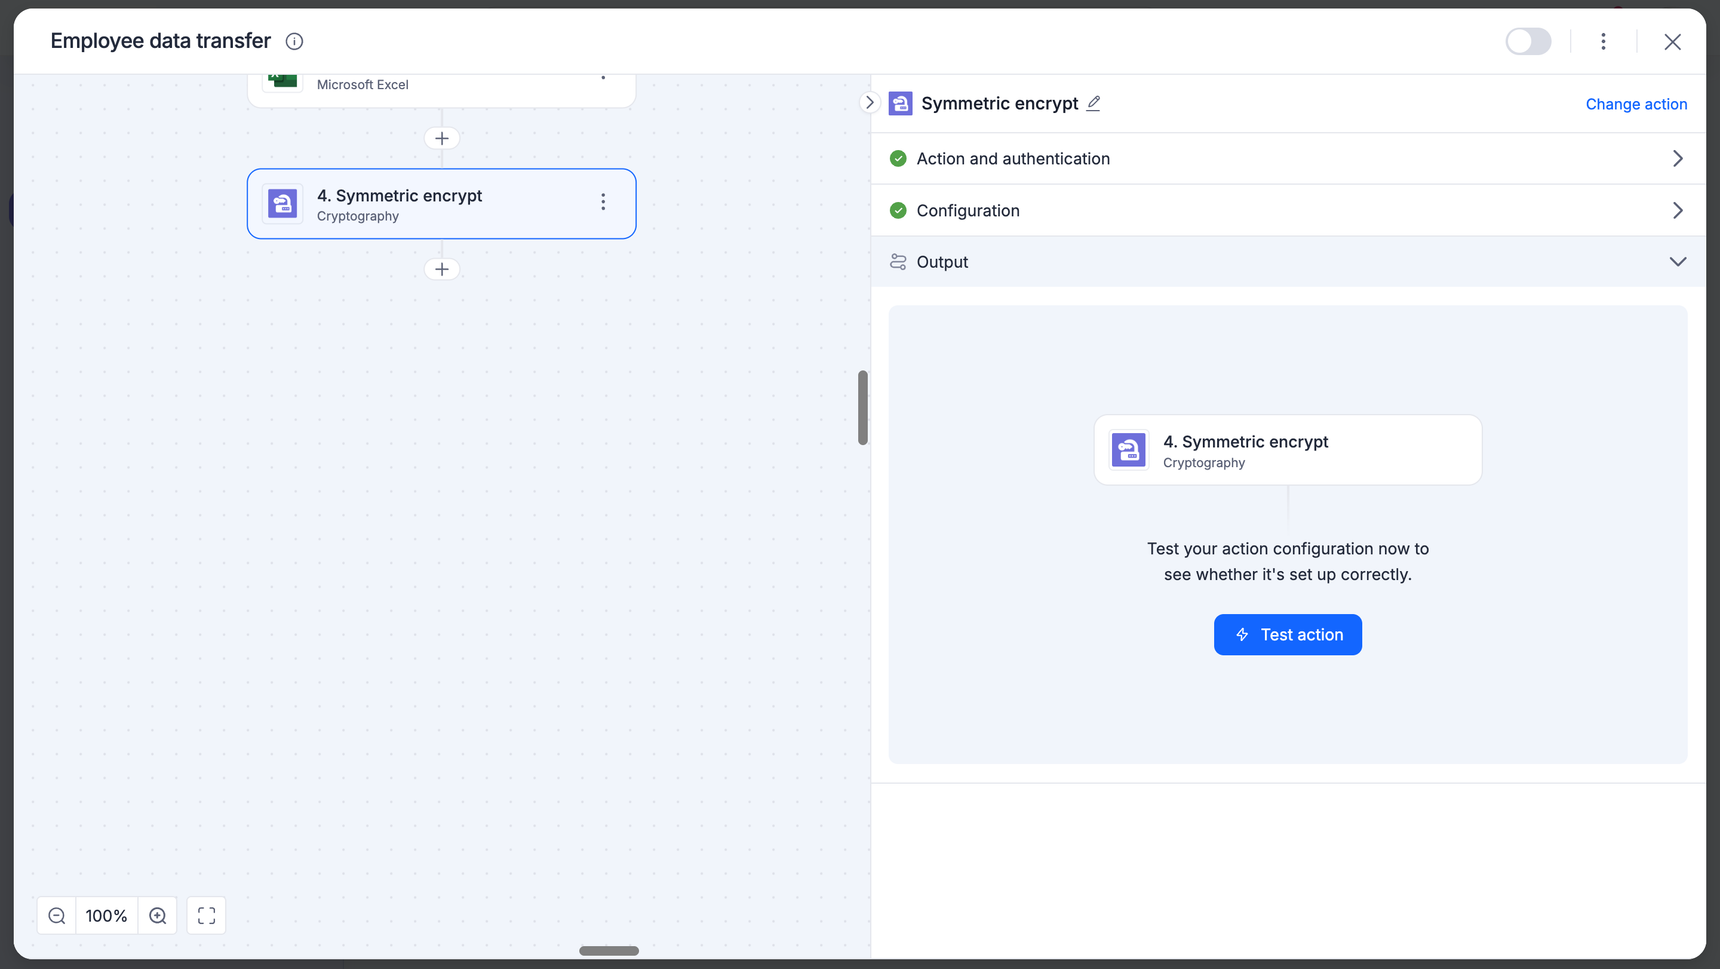Click the zoom out magnifier icon
Screen dimensions: 1720x969
coord(57,916)
